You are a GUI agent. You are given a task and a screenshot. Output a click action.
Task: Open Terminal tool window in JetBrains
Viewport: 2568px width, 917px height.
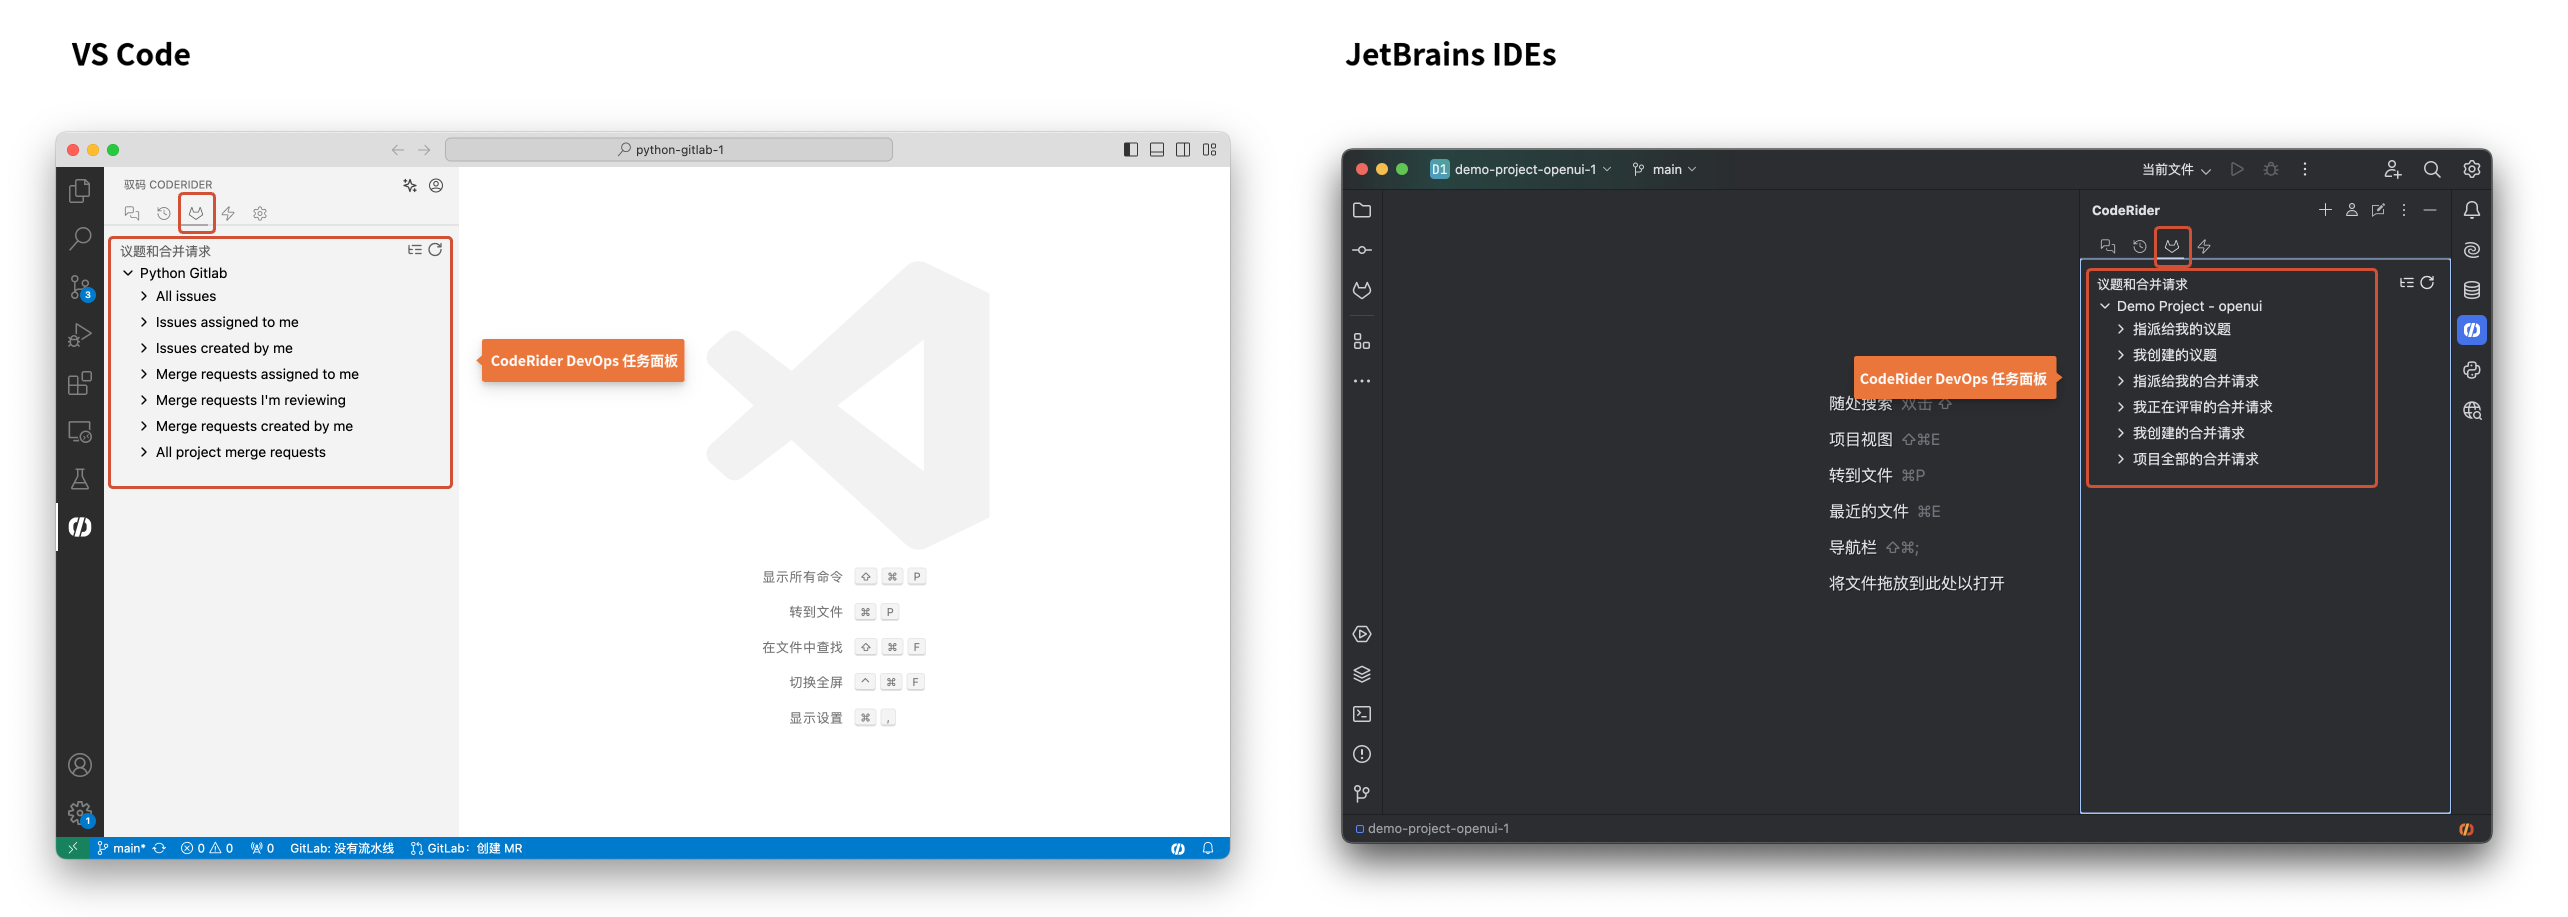pos(1362,714)
